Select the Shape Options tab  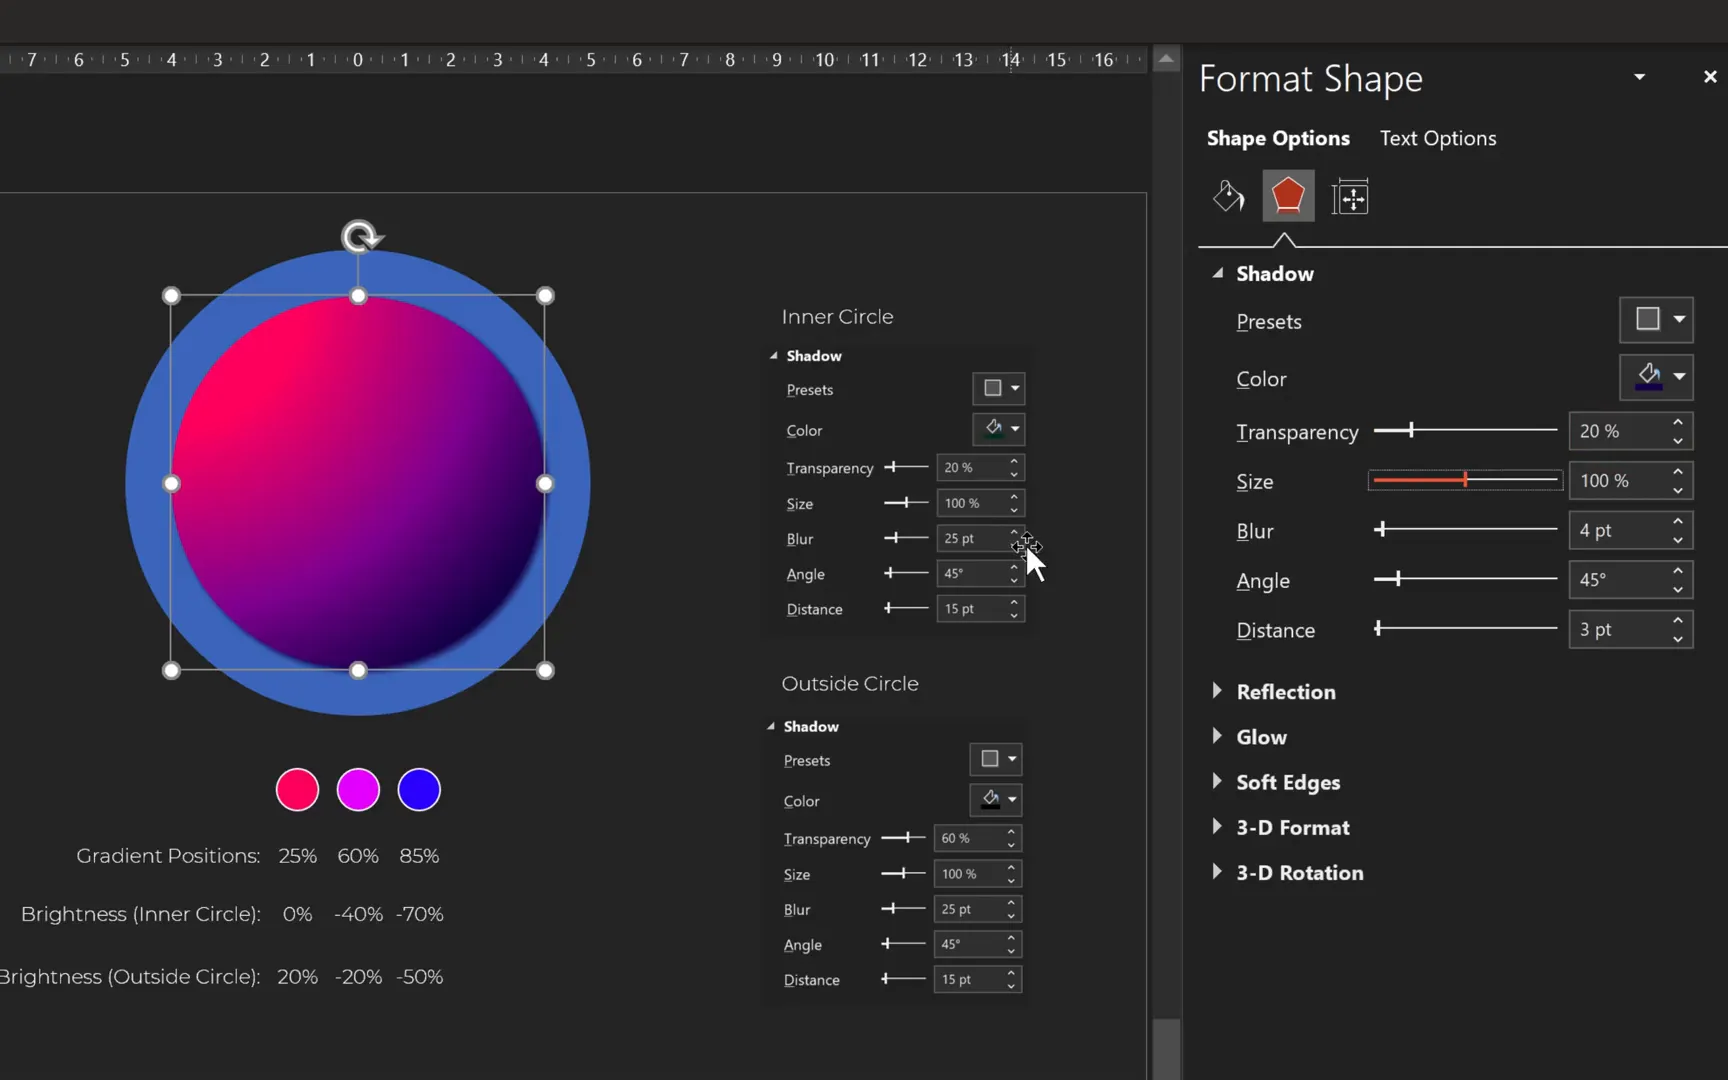coord(1277,138)
